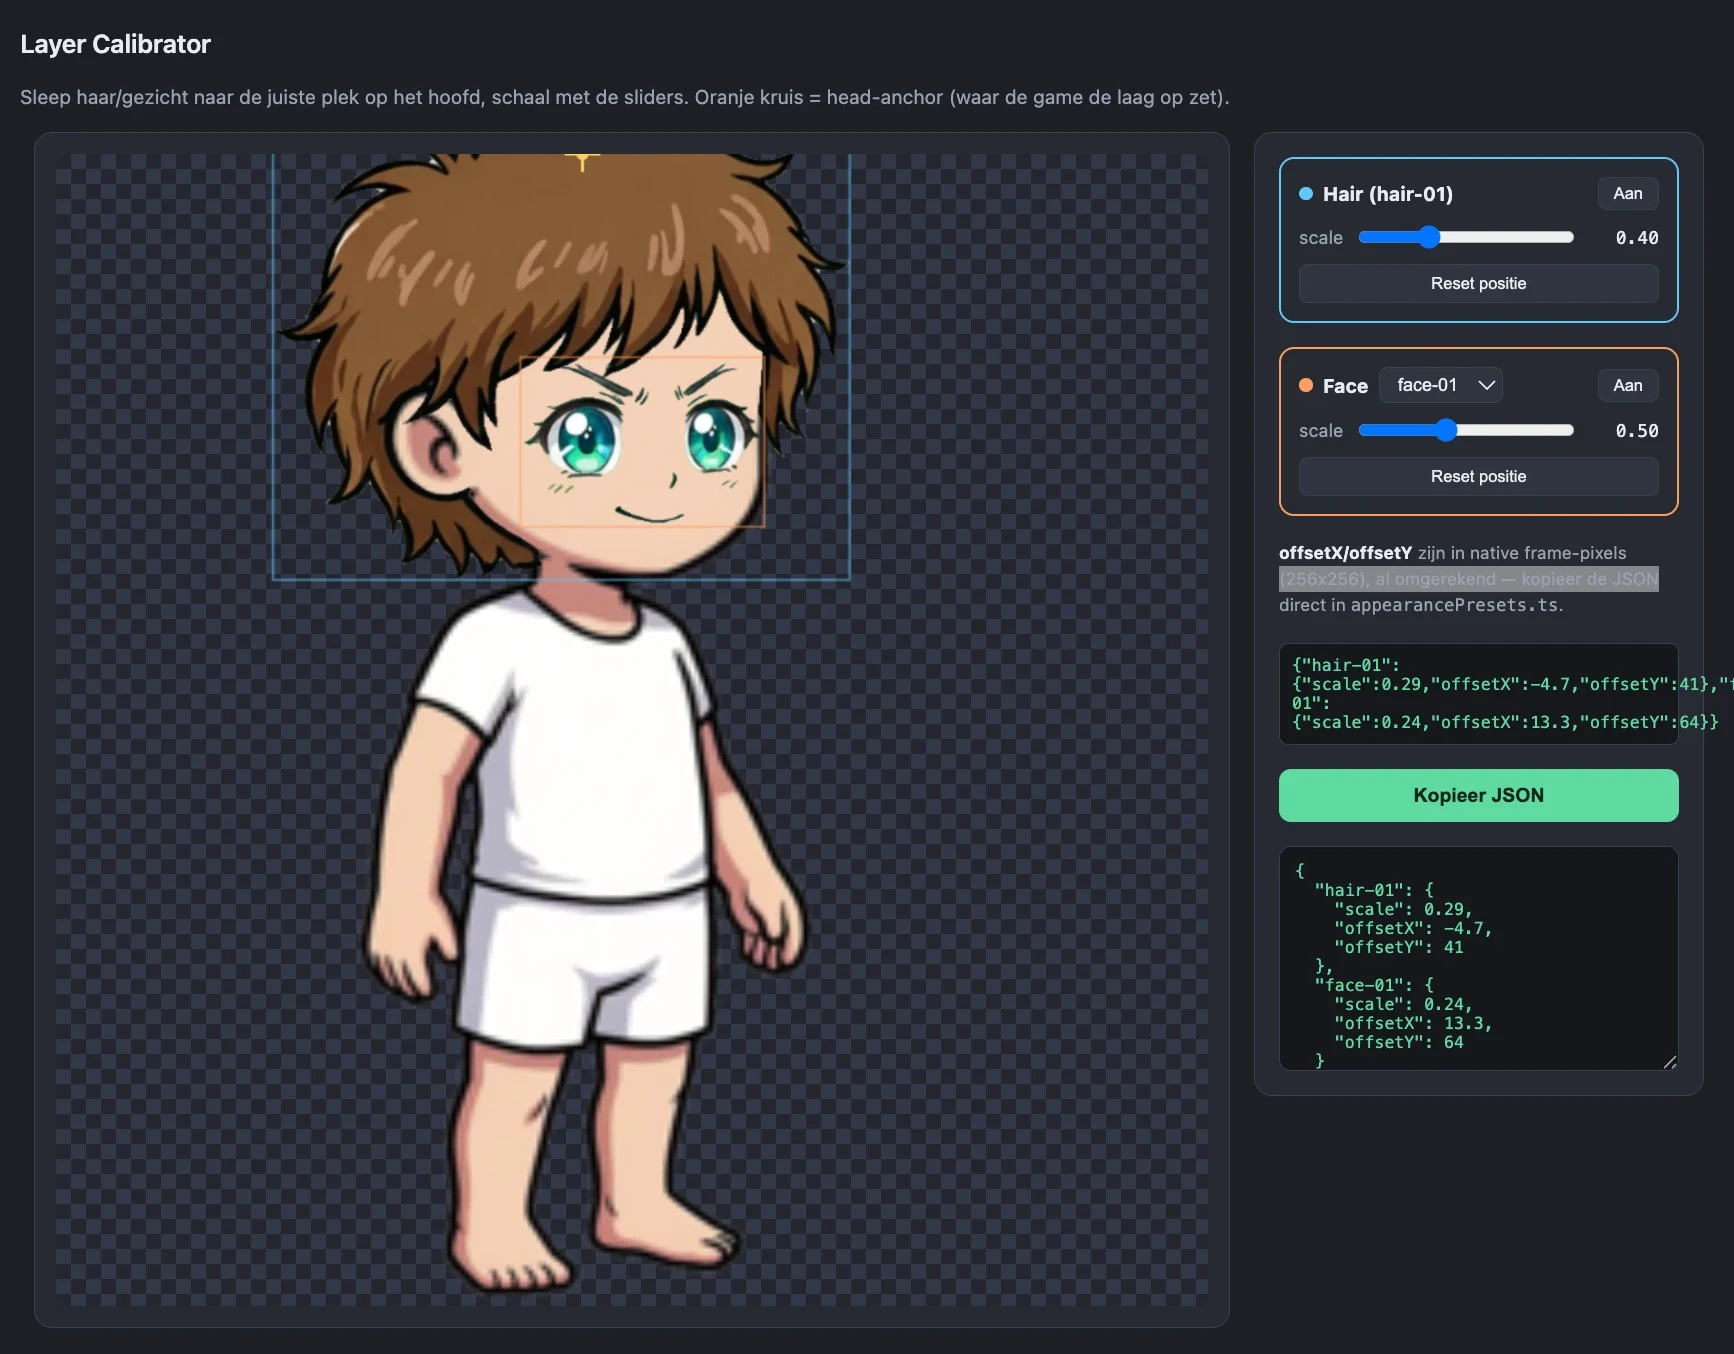Click the Layer Calibrator heading
Screen dimensions: 1734x1354
point(115,44)
